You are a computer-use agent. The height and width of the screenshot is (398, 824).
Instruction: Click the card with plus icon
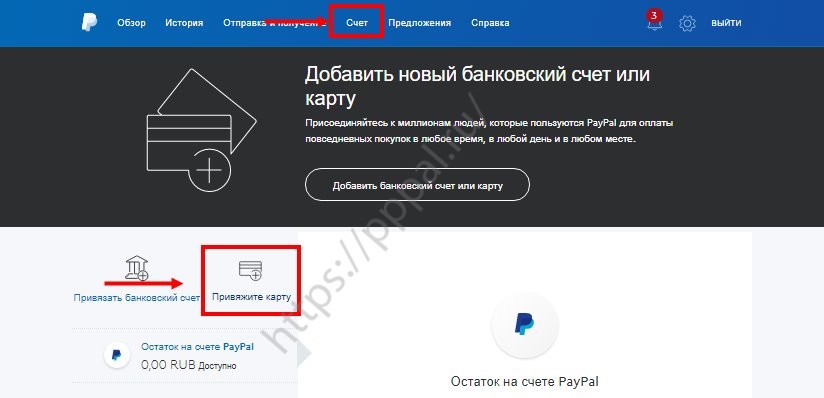[251, 270]
